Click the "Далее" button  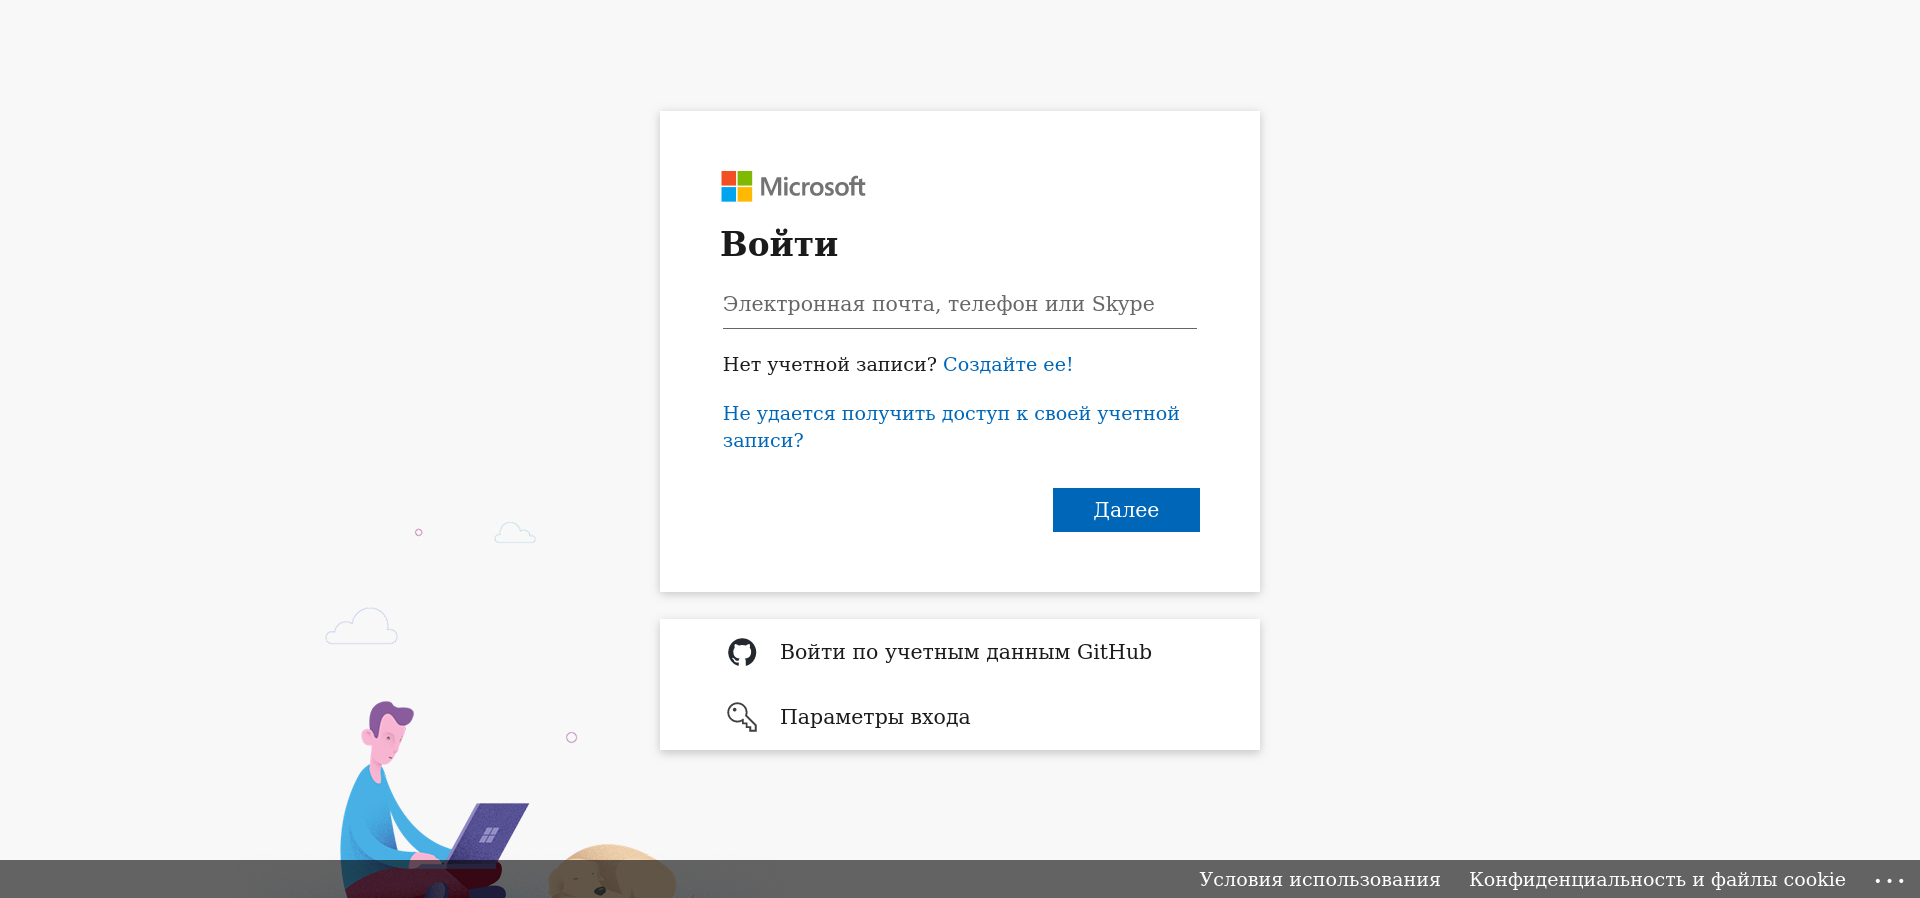pos(1126,510)
